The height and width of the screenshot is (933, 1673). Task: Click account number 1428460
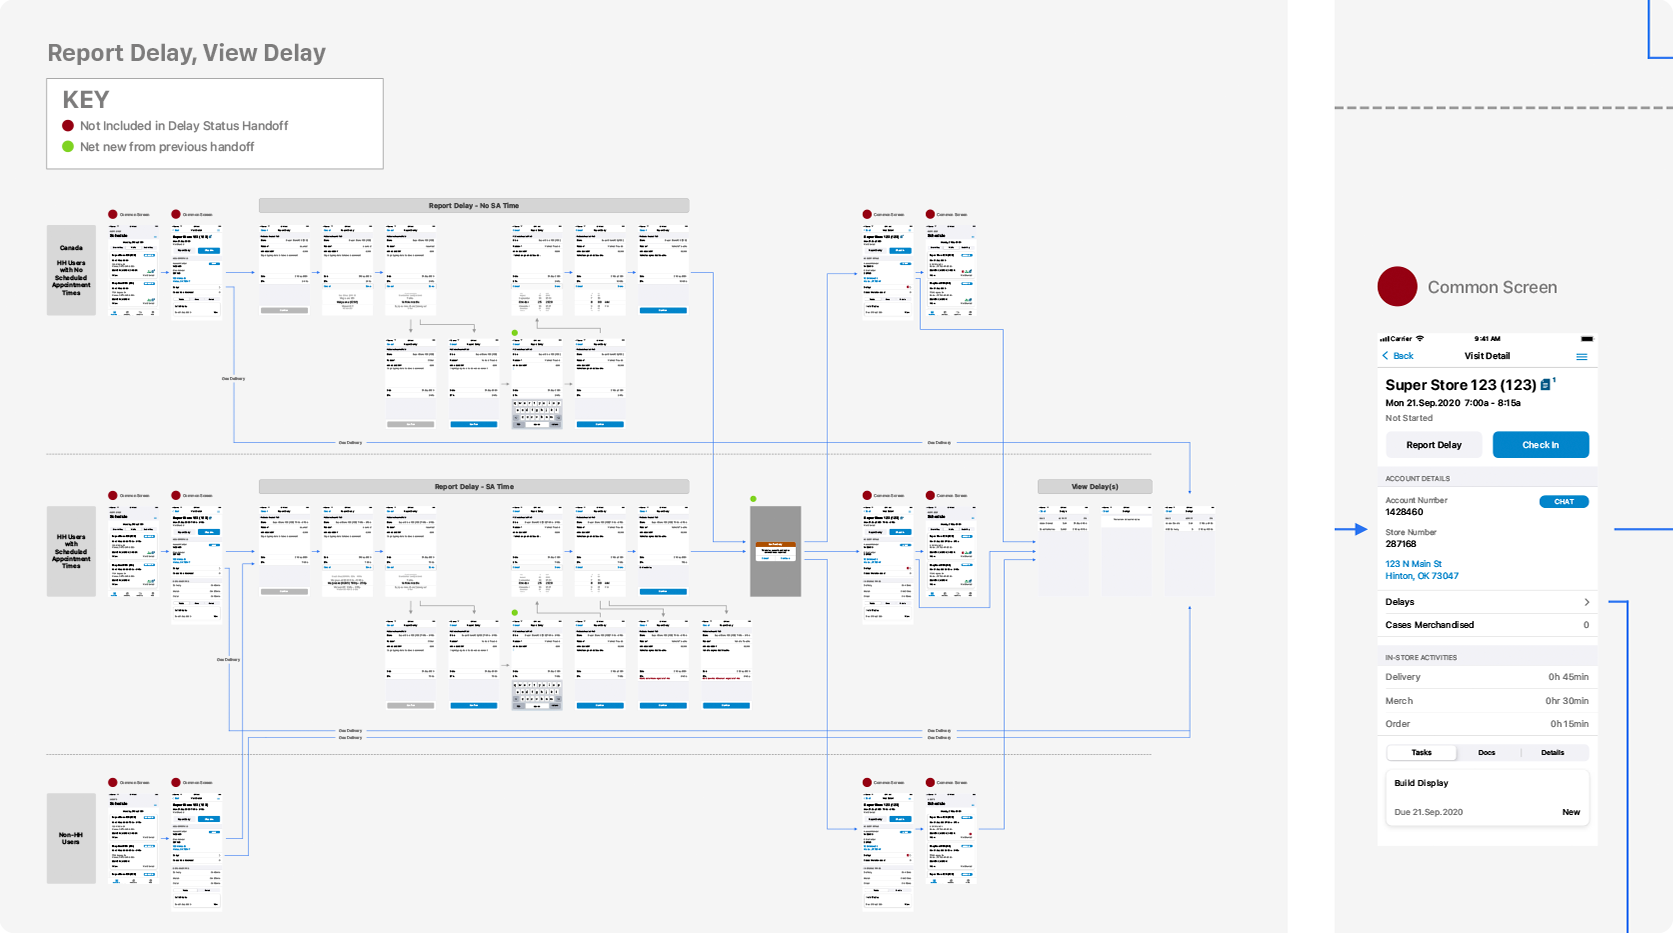point(1403,512)
